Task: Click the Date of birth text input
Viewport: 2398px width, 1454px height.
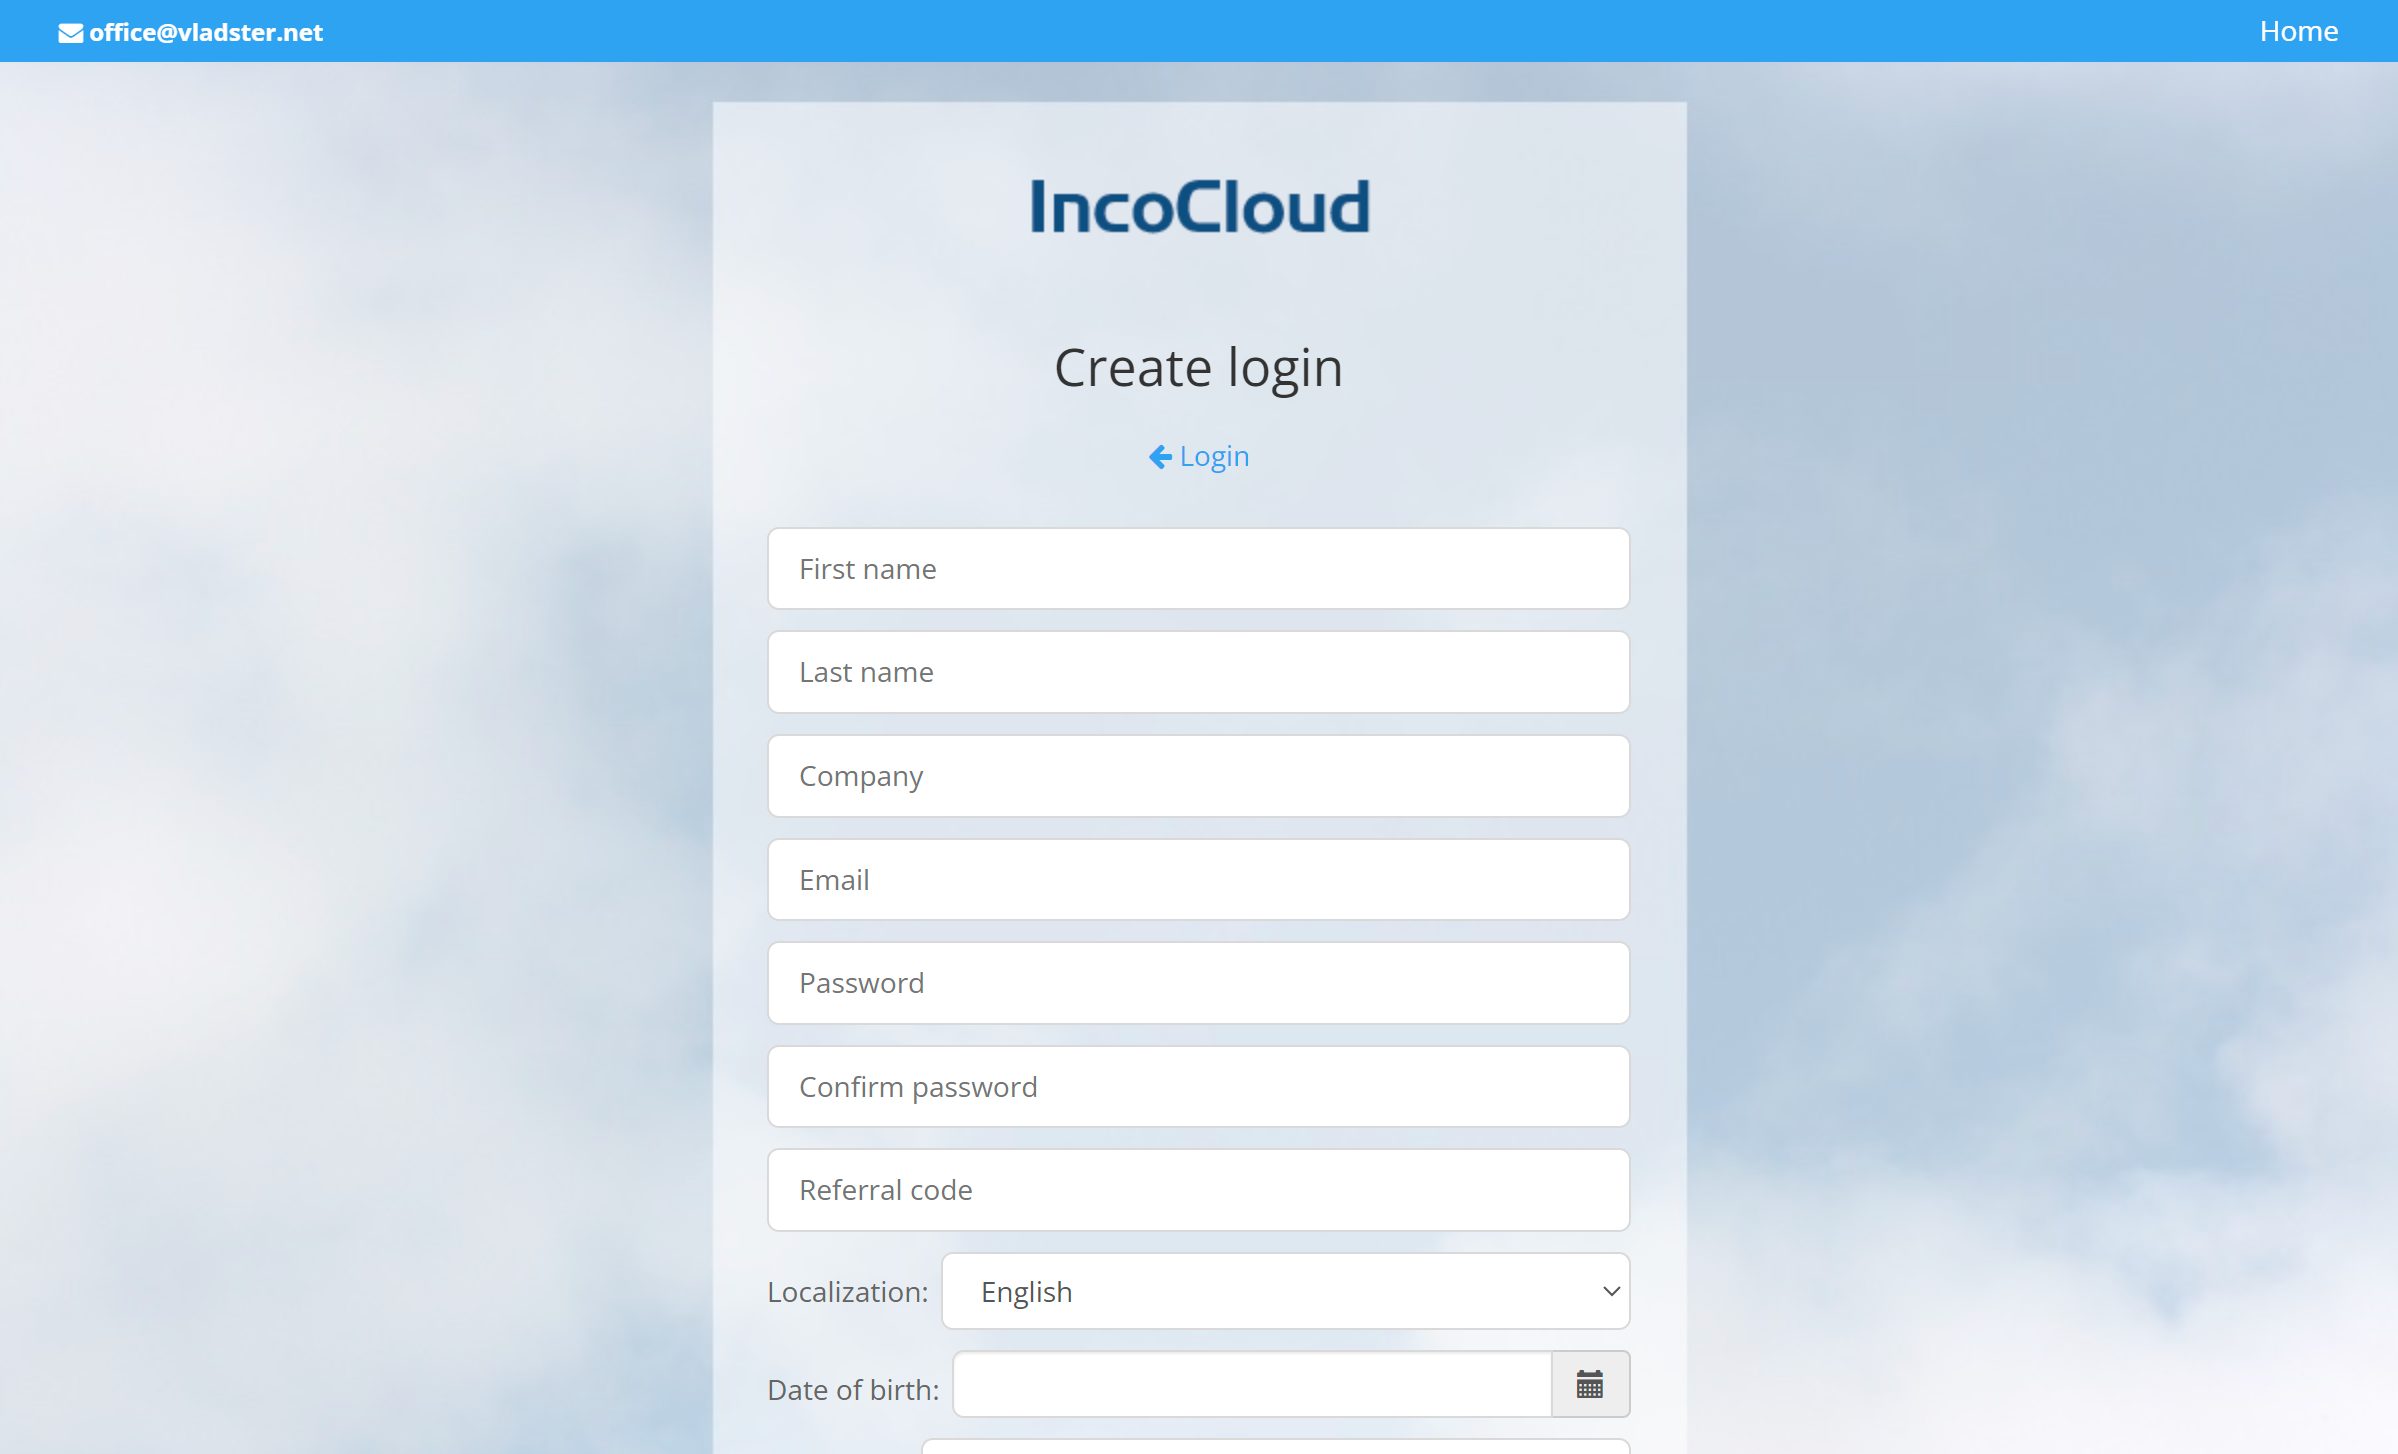Action: coord(1251,1385)
